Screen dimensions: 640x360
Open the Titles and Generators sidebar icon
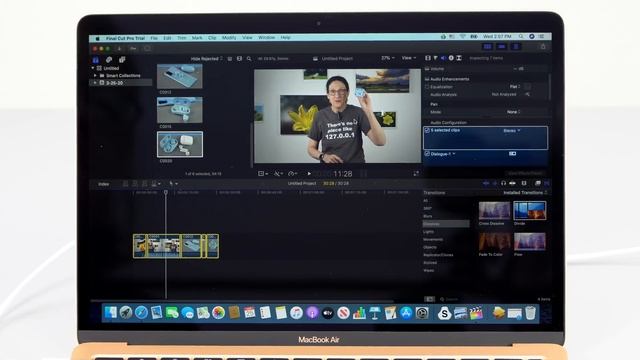pyautogui.click(x=122, y=60)
